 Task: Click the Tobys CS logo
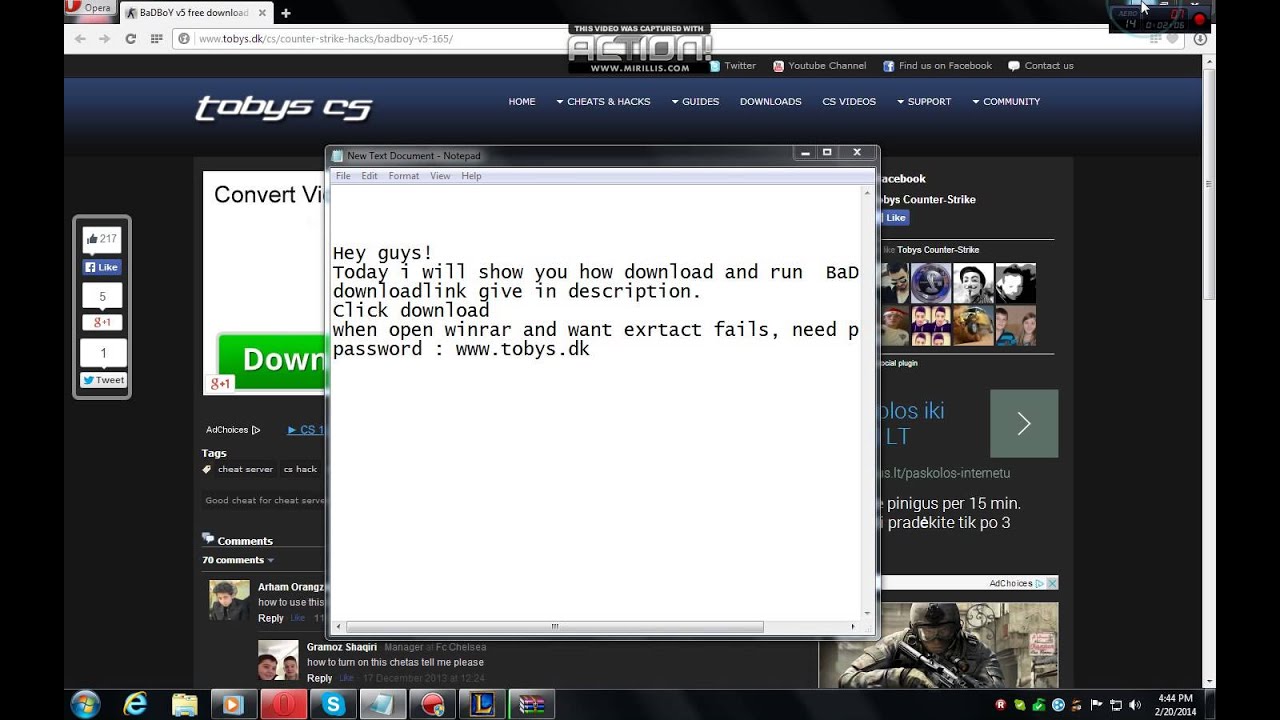(x=283, y=108)
